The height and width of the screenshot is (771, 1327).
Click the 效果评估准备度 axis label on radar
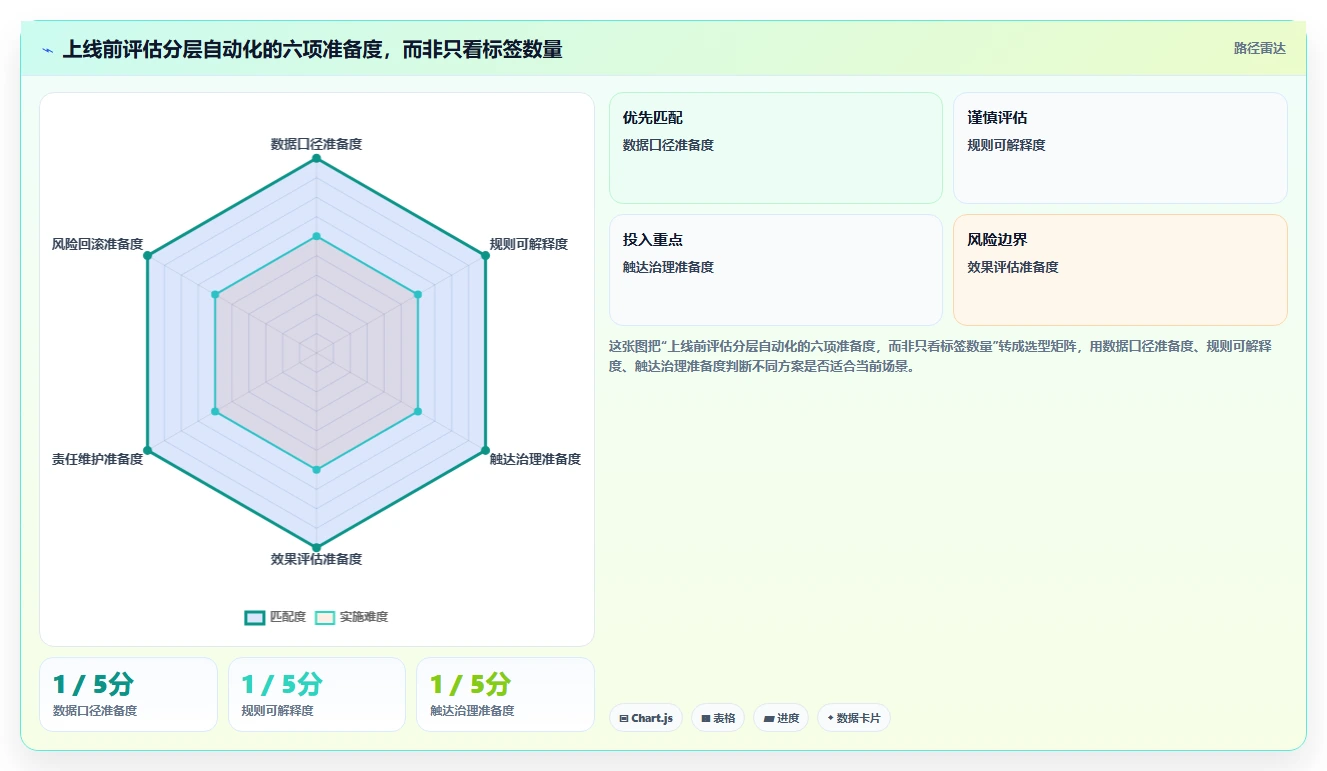316,559
